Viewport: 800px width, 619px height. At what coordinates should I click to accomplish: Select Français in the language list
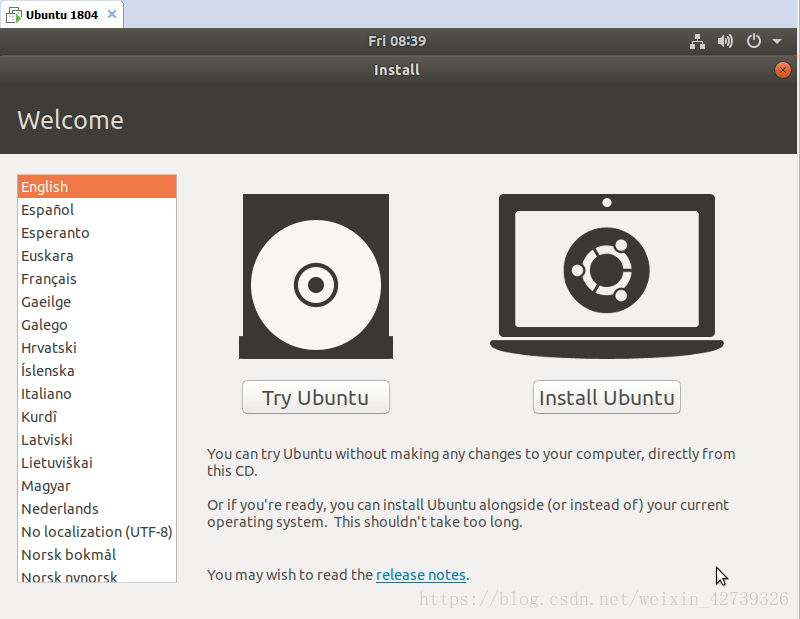pyautogui.click(x=97, y=279)
